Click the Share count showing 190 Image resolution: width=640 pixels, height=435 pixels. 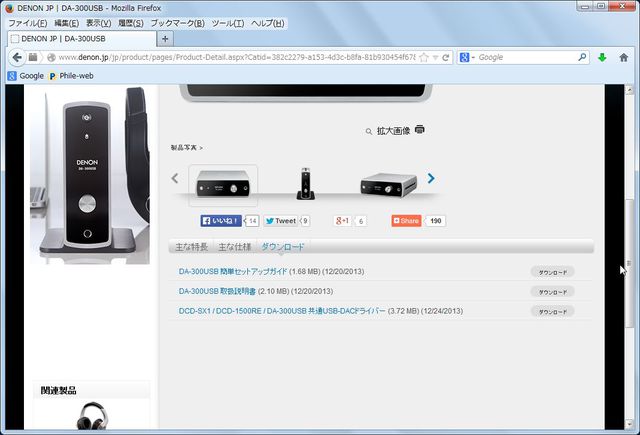click(436, 221)
